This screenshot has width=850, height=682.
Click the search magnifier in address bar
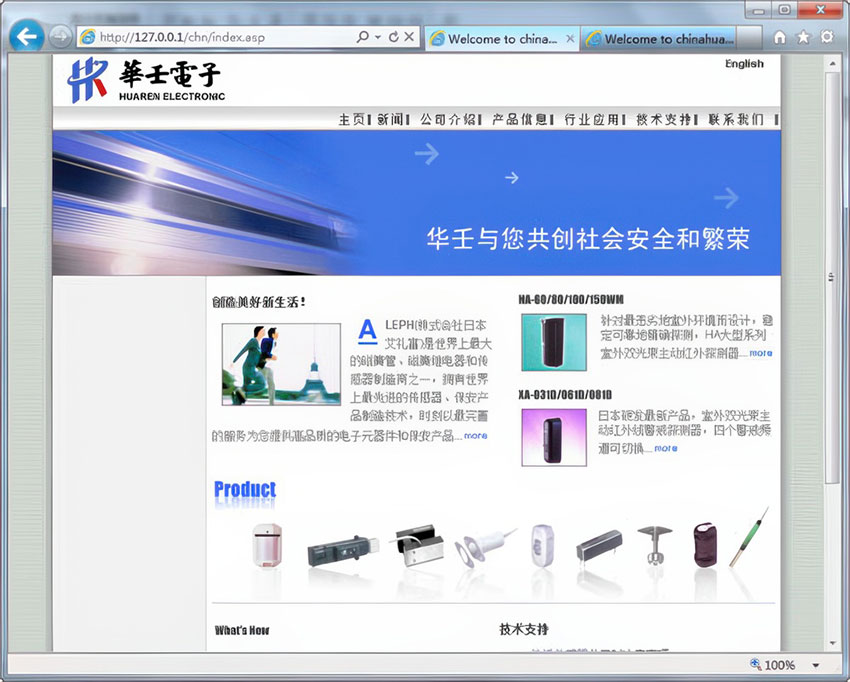362,37
